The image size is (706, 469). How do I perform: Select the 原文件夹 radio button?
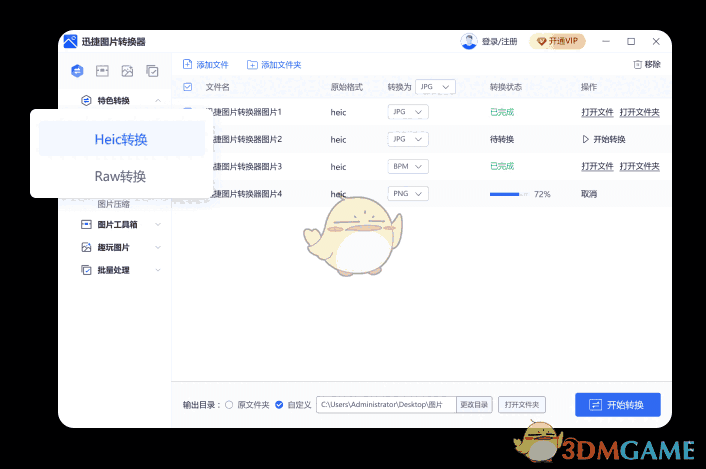click(x=229, y=405)
